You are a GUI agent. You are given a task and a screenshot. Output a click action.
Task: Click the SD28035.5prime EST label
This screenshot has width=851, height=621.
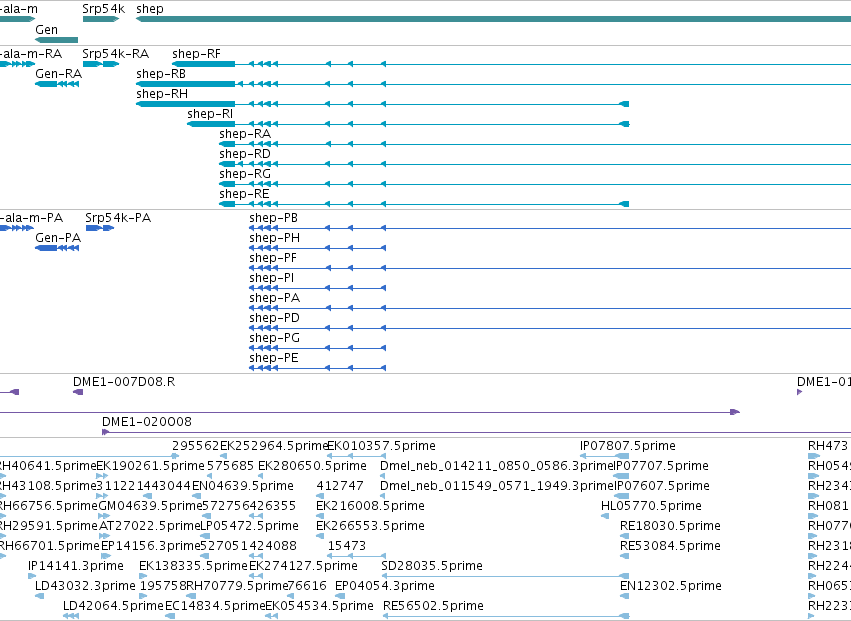432,566
